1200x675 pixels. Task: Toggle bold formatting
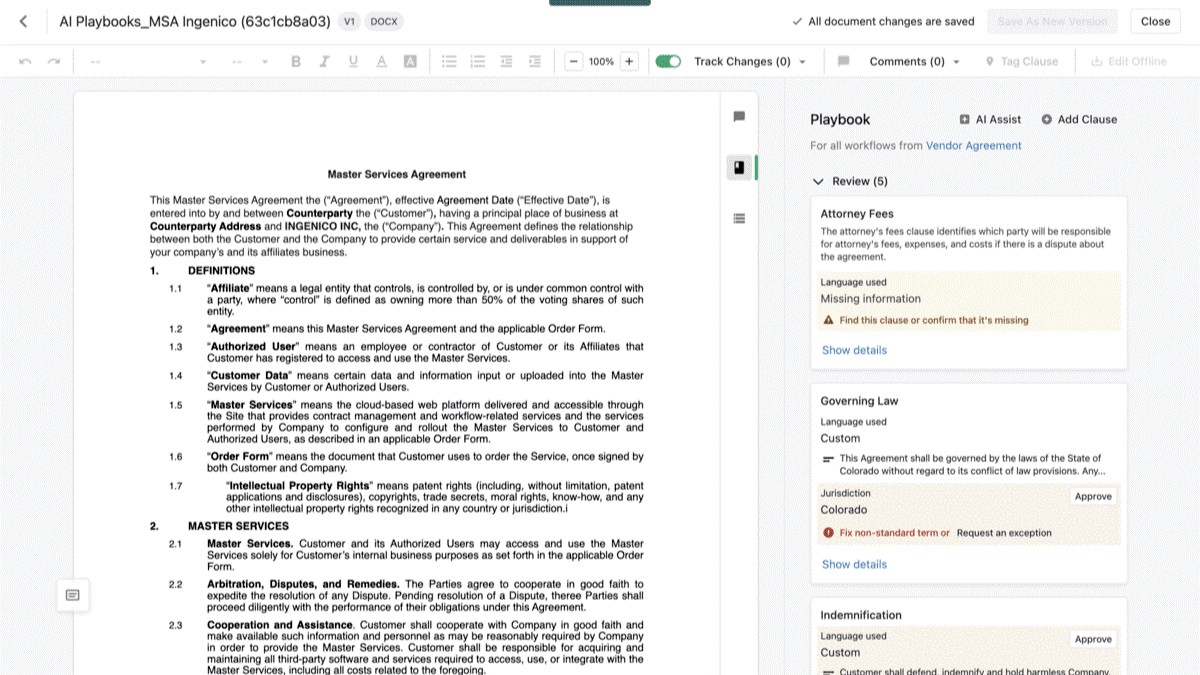click(295, 61)
